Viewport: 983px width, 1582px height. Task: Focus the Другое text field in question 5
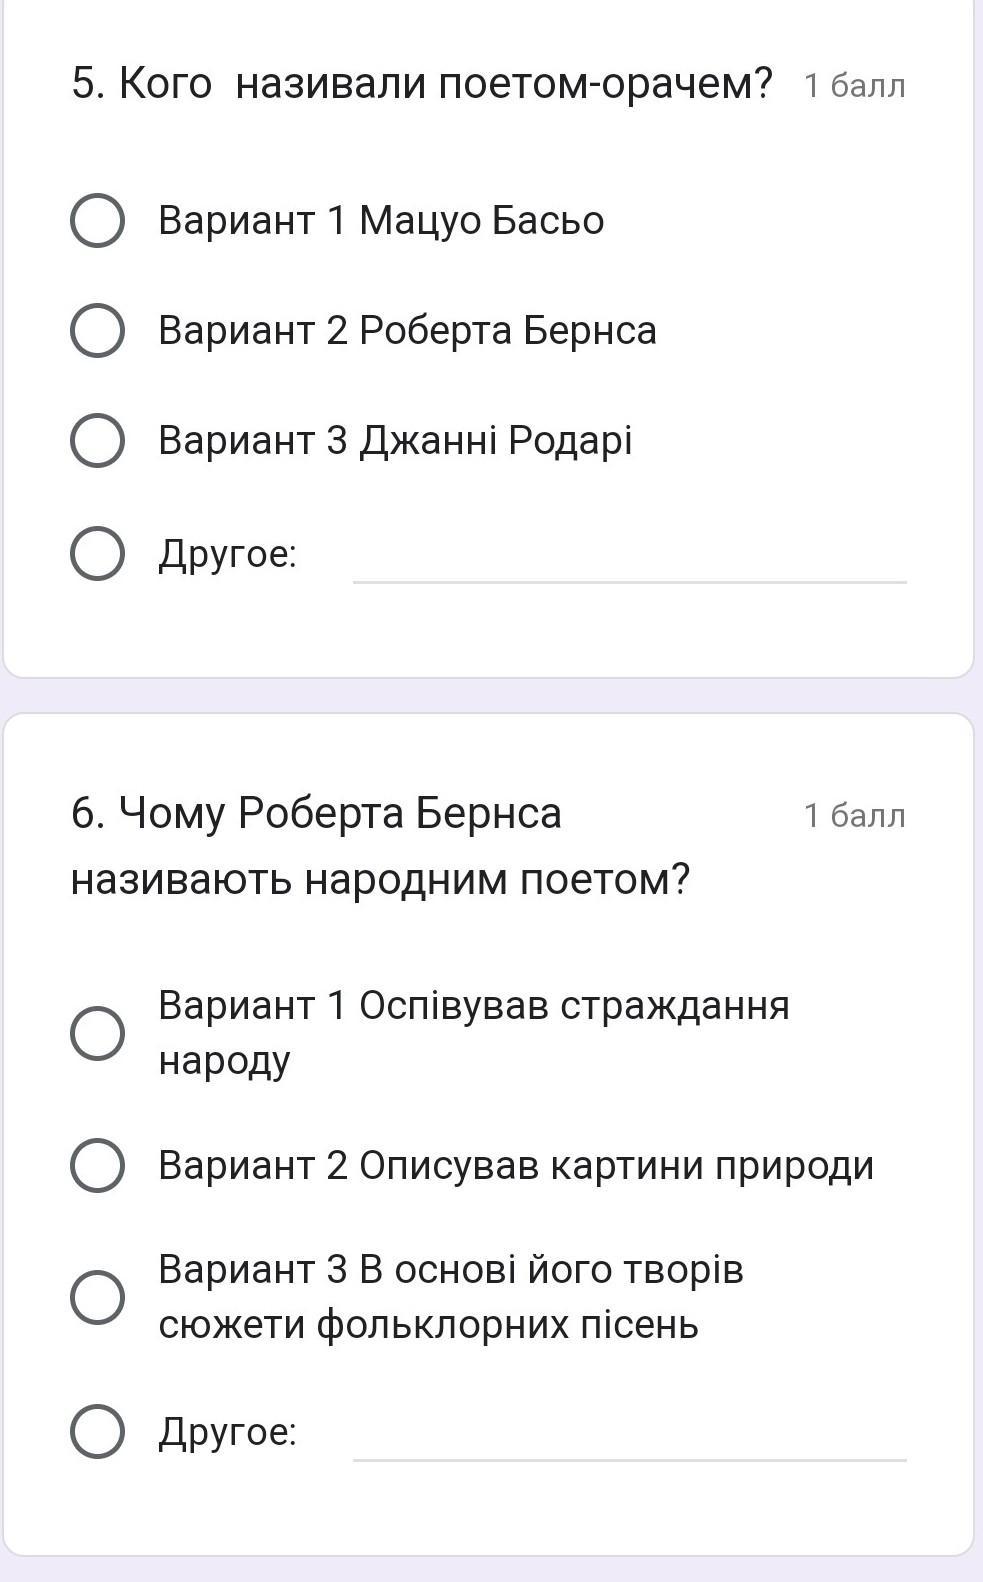(x=629, y=560)
